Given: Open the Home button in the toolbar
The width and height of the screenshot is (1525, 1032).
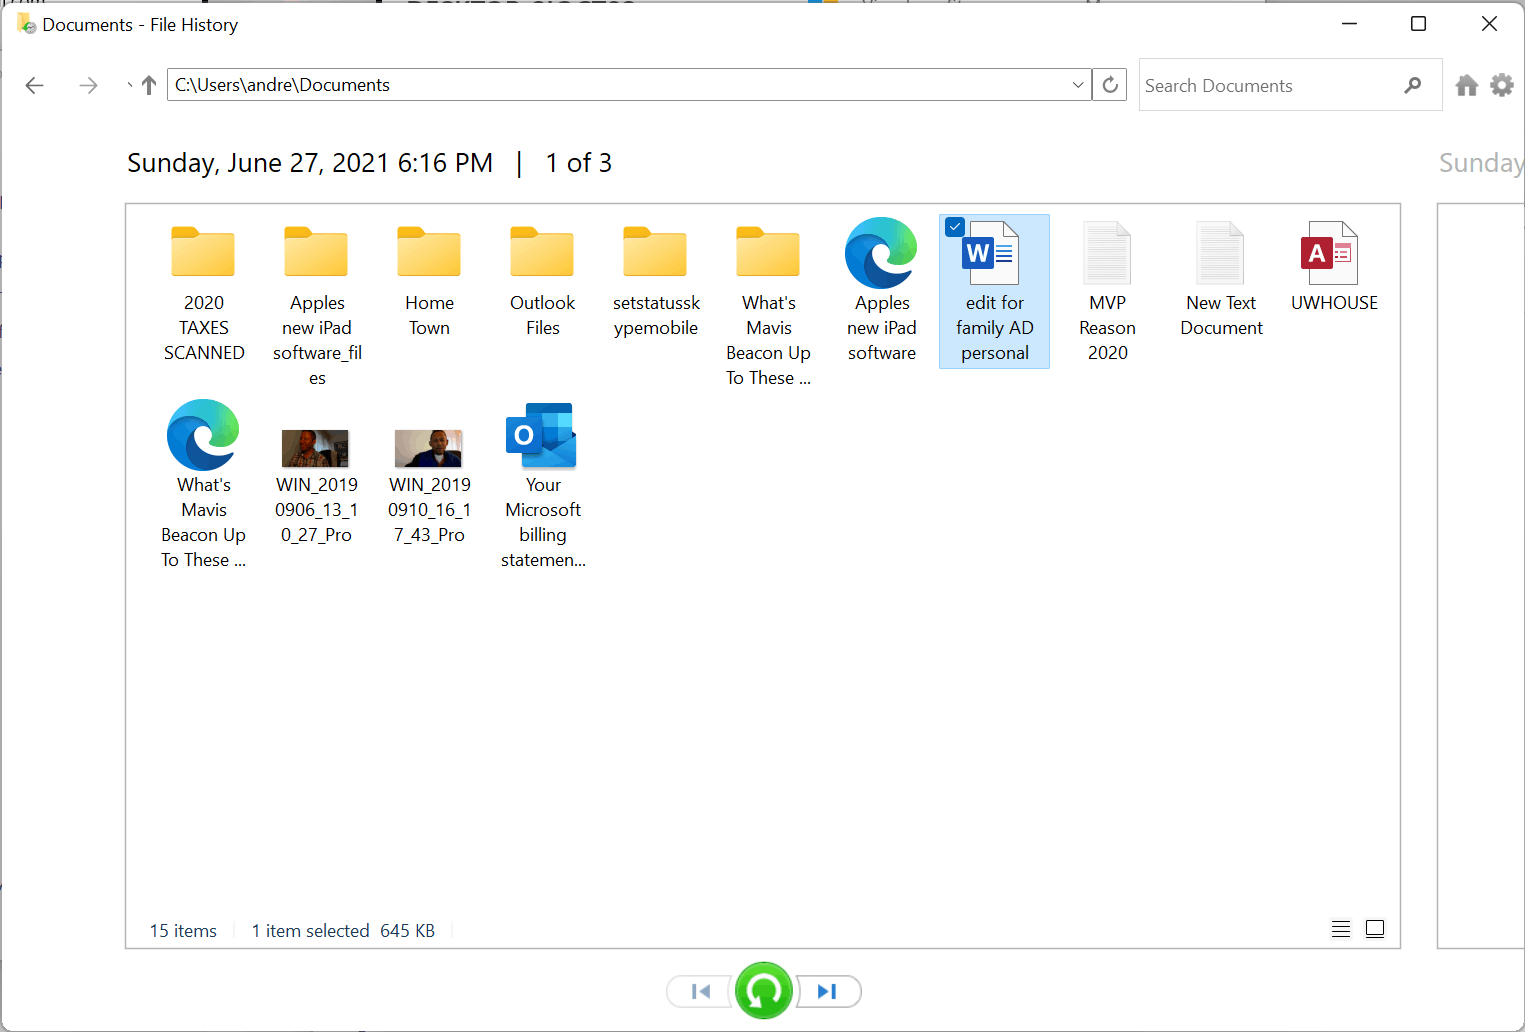Looking at the screenshot, I should click(x=1466, y=85).
